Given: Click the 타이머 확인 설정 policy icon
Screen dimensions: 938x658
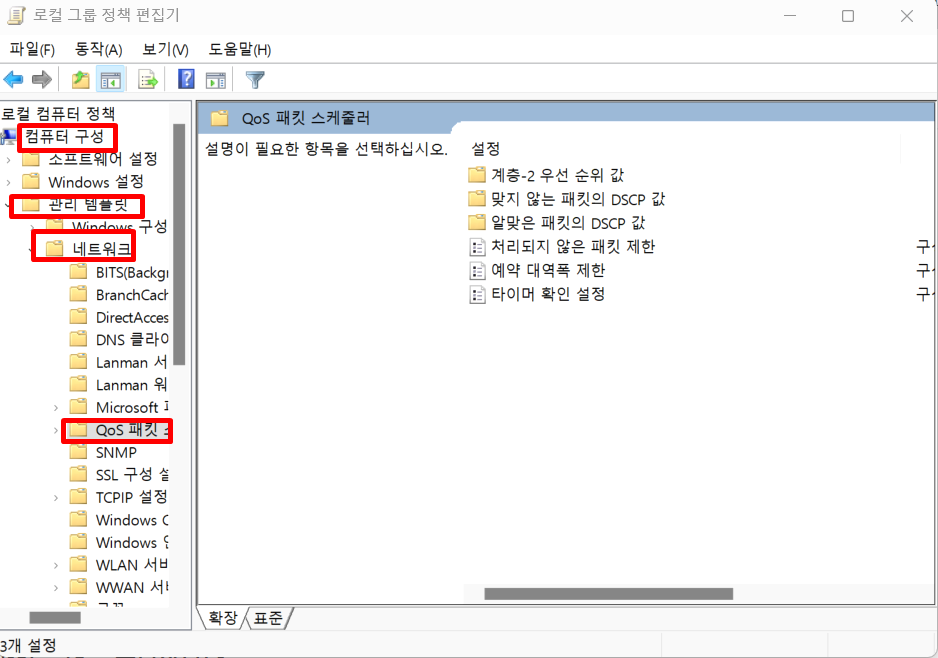Looking at the screenshot, I should coord(477,294).
